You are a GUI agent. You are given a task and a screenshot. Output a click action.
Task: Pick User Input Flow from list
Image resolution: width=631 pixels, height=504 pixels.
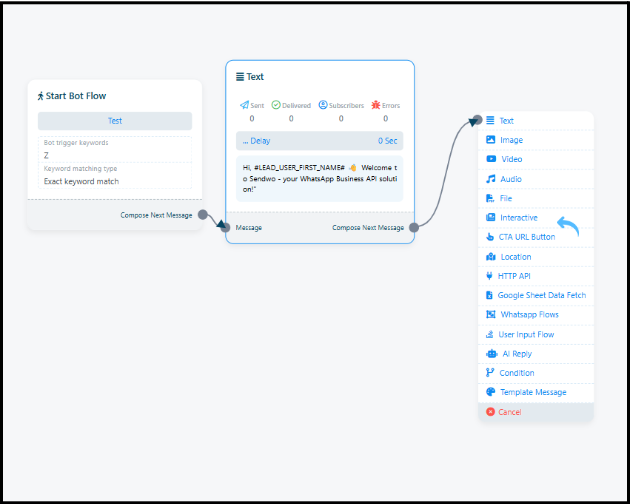526,334
